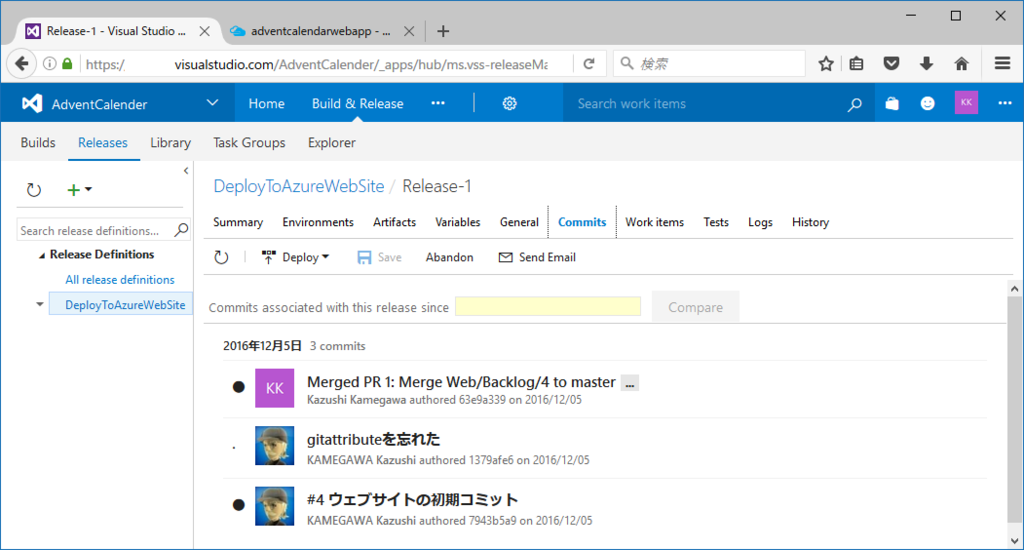Open the Task Groups tab

[249, 142]
